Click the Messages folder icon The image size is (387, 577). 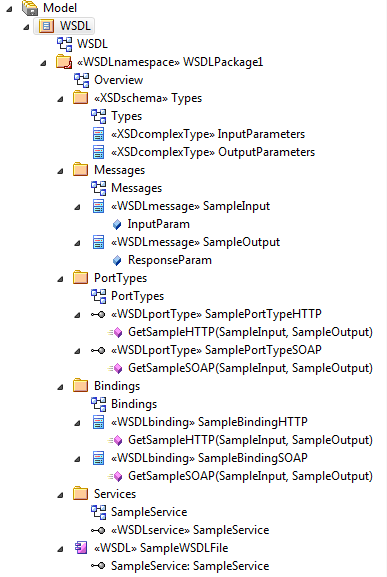click(x=81, y=170)
